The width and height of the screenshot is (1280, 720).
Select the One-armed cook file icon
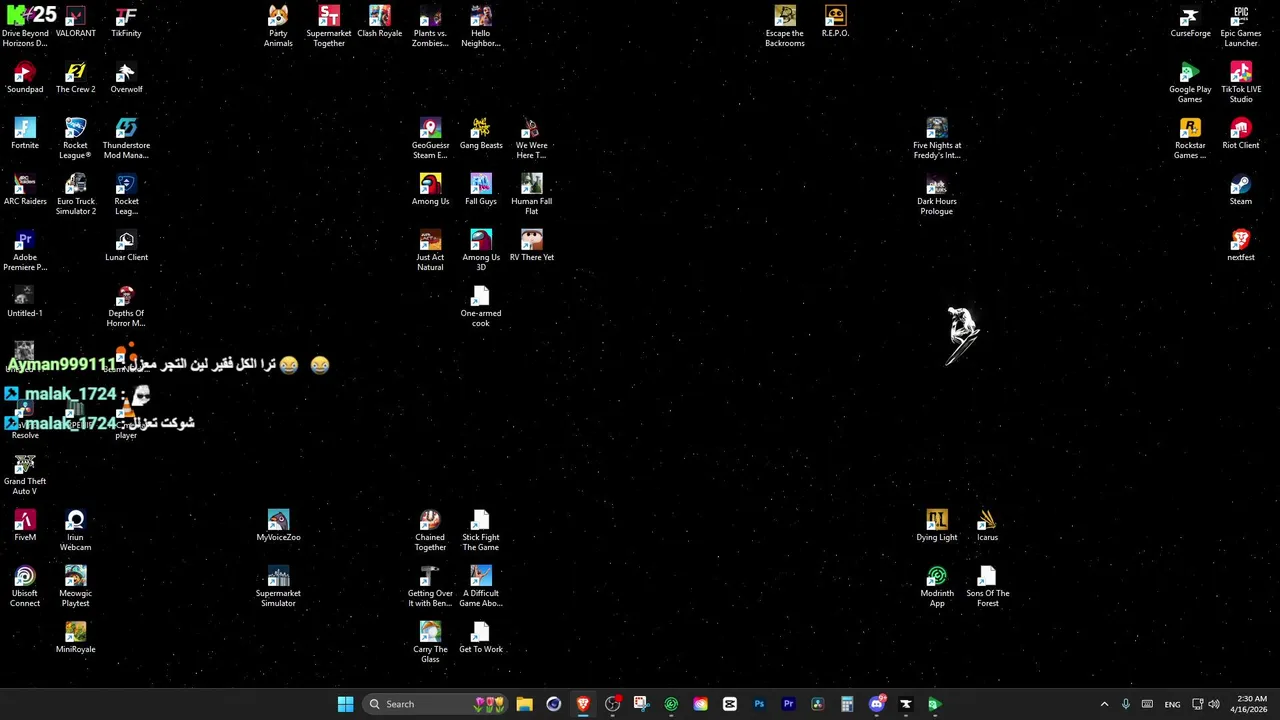pos(481,307)
